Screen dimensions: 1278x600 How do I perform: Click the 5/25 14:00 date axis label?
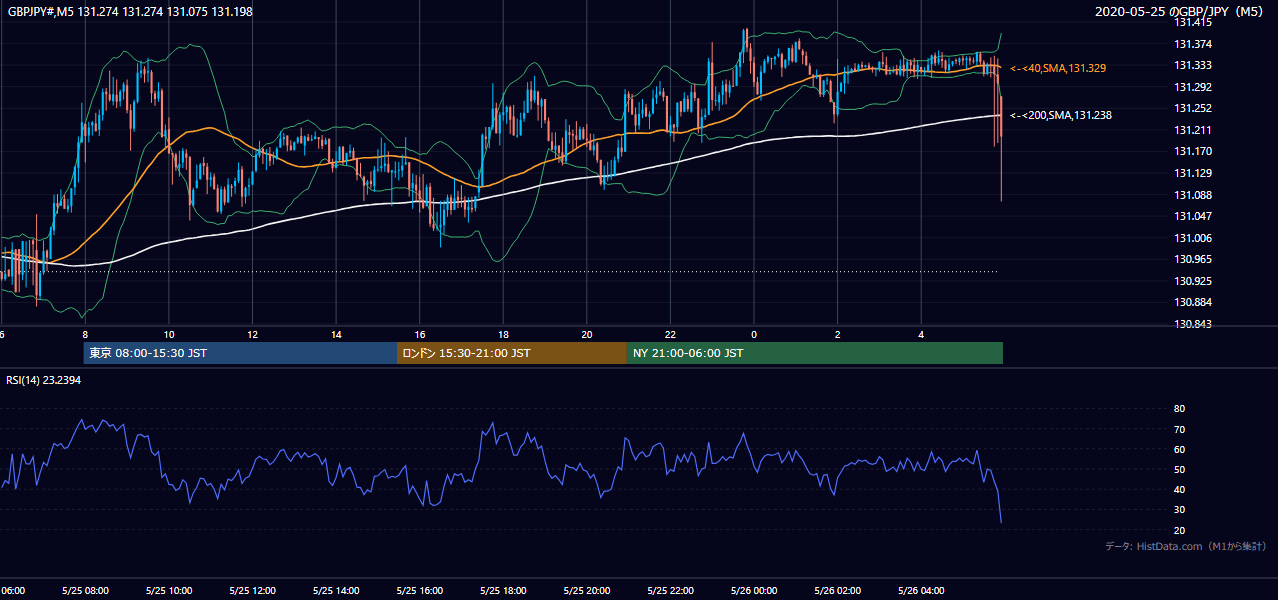(x=336, y=591)
